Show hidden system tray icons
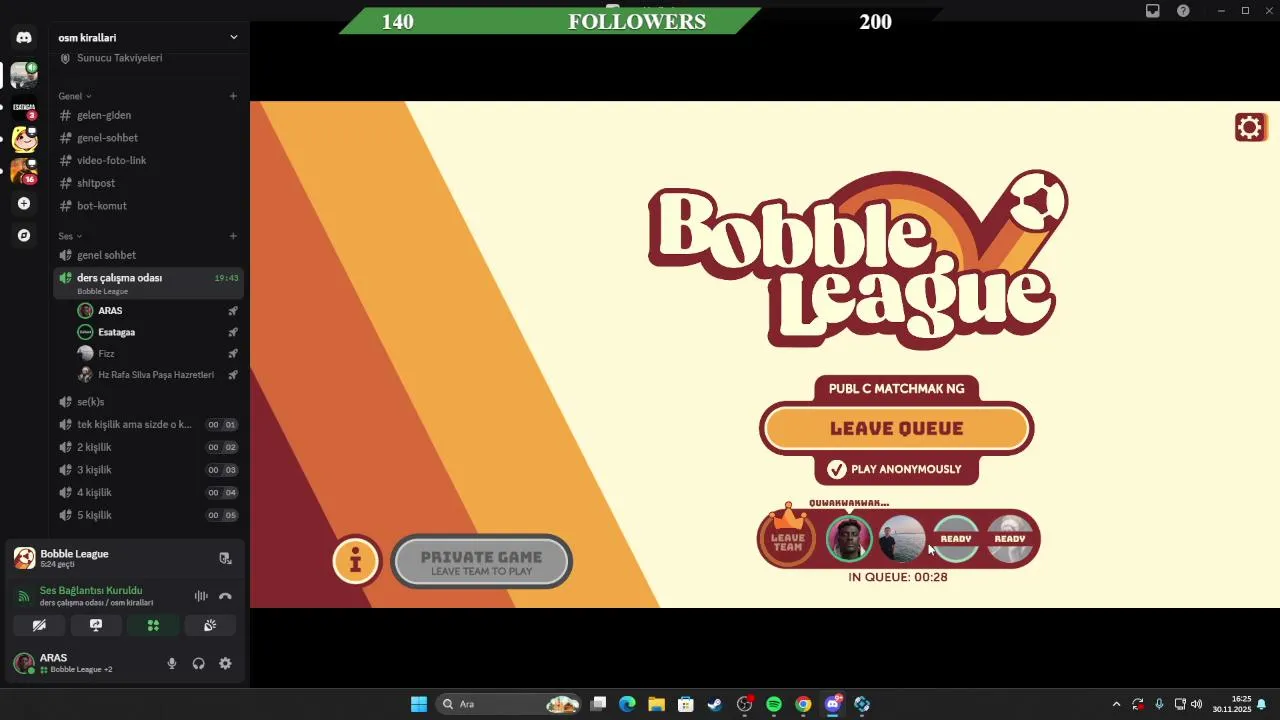 [1116, 704]
